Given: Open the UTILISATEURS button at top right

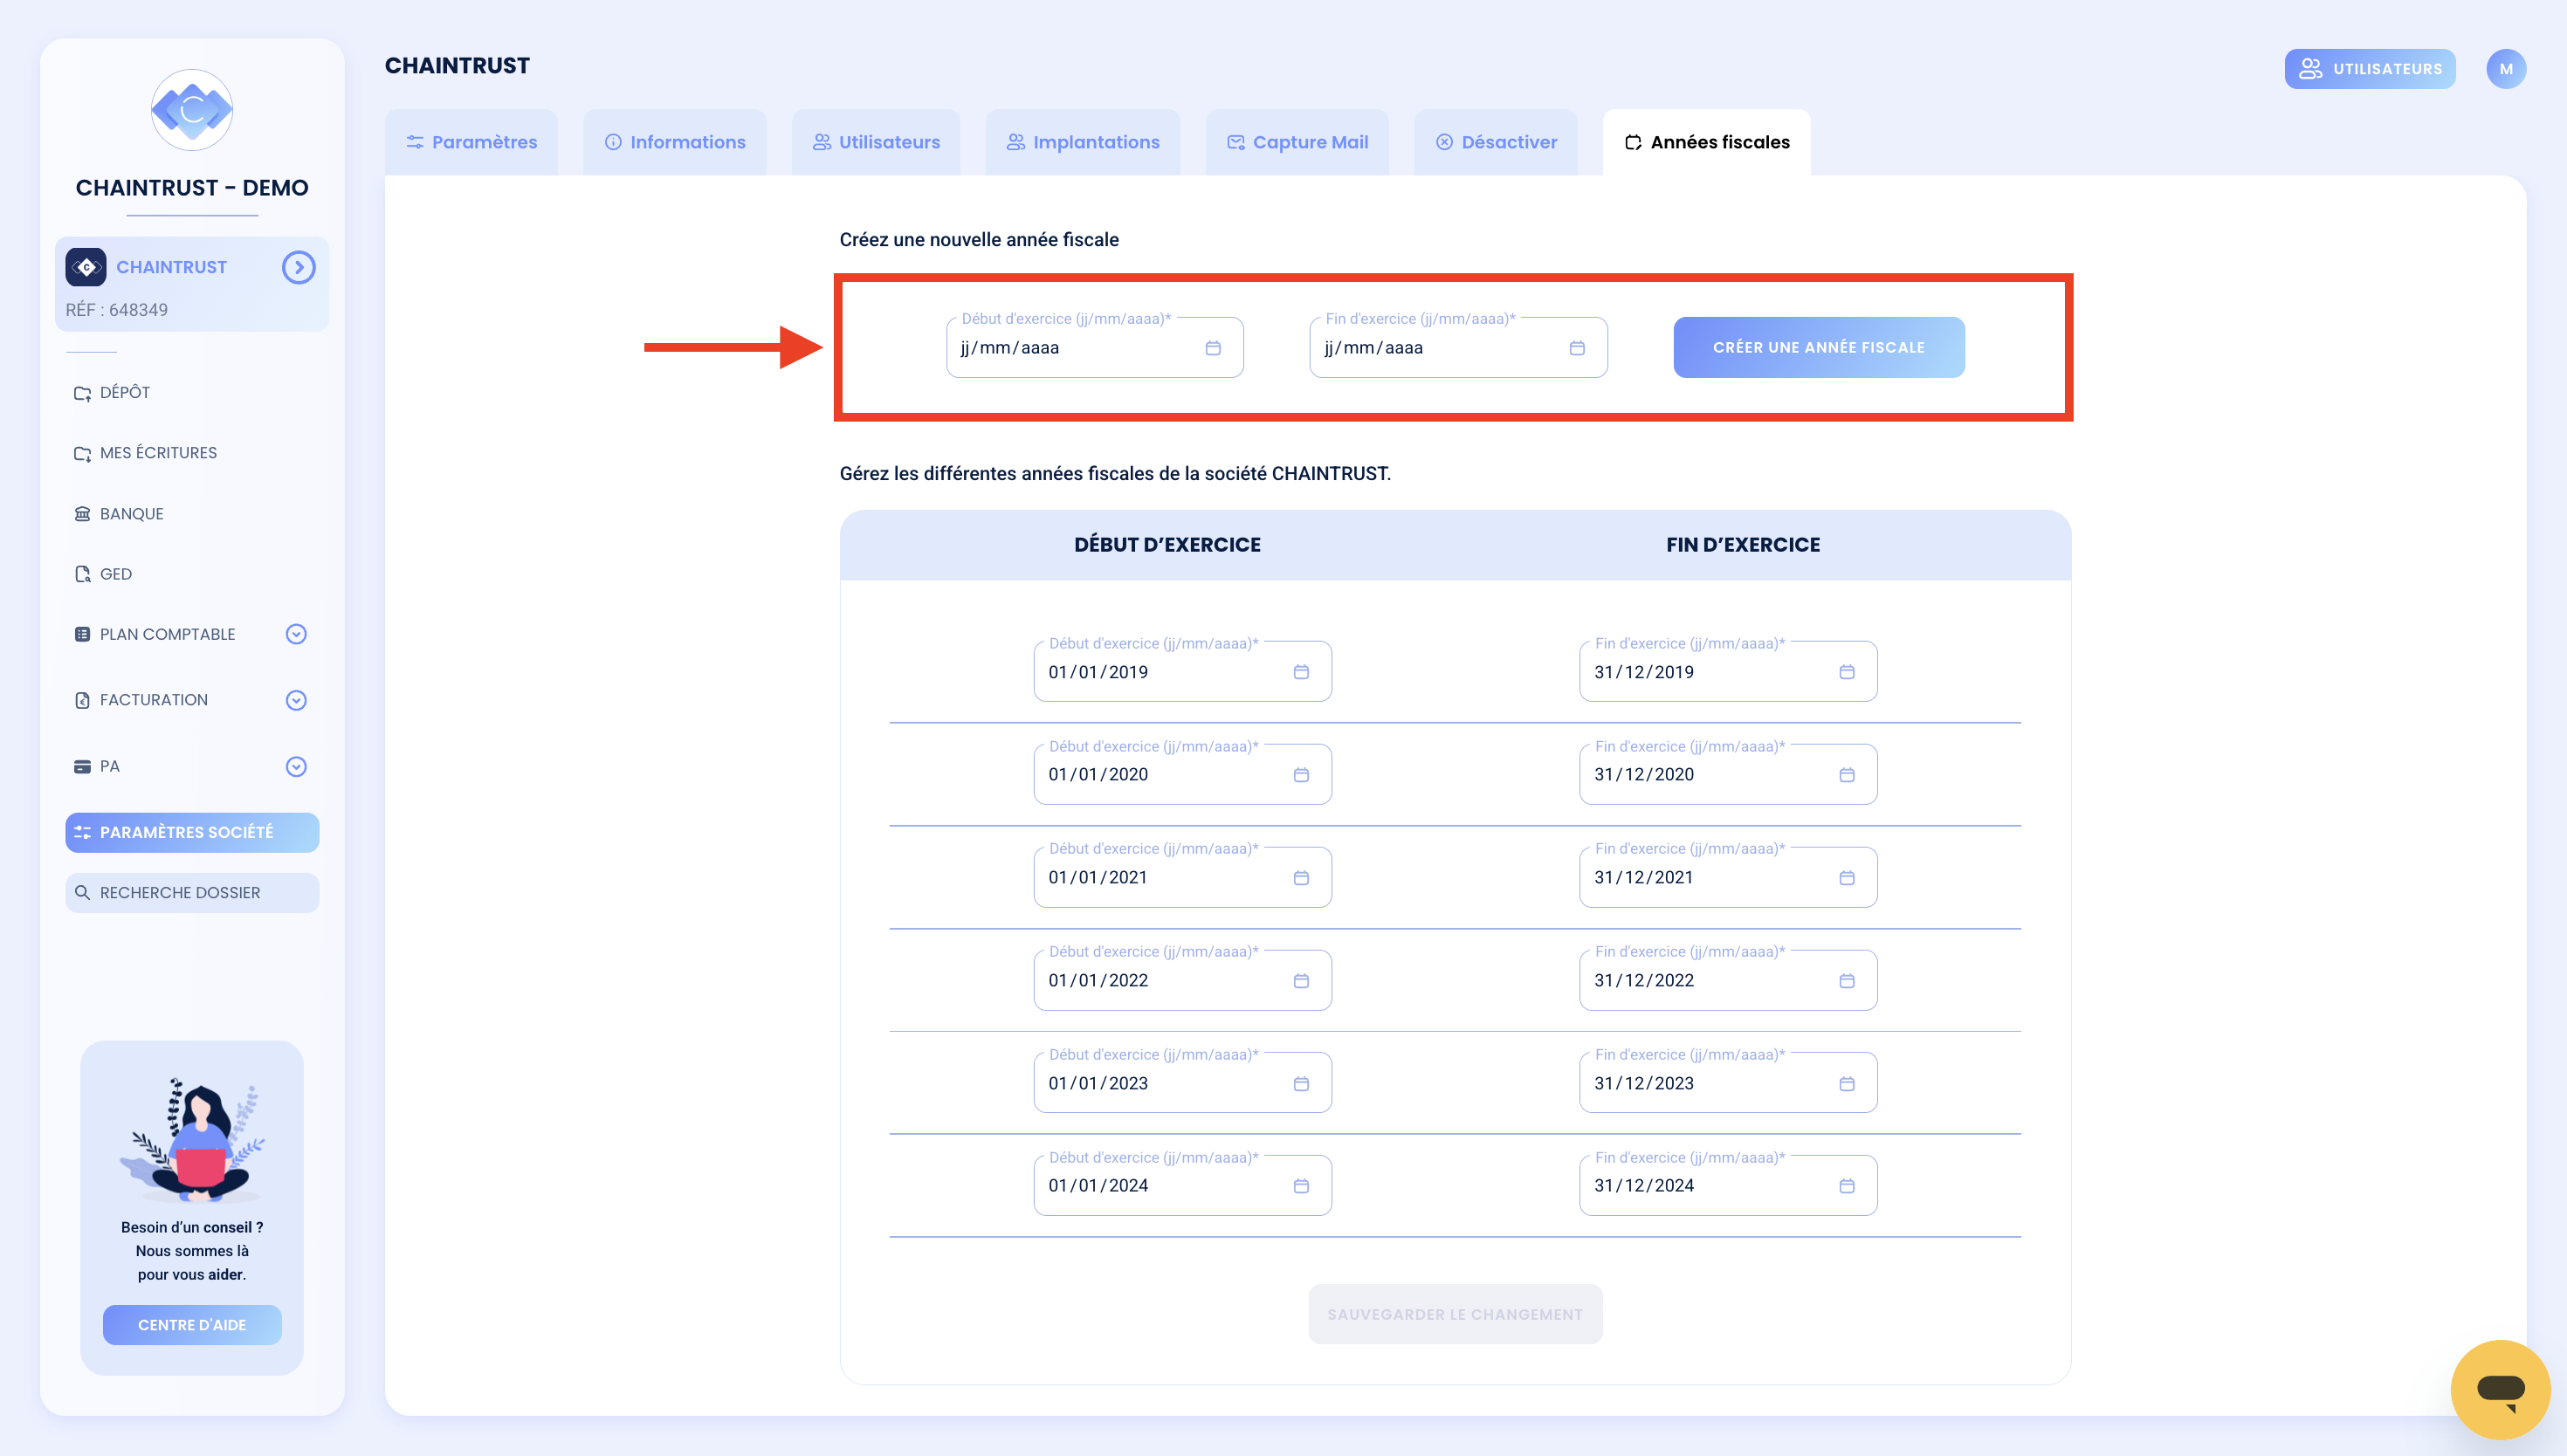Looking at the screenshot, I should pyautogui.click(x=2370, y=69).
